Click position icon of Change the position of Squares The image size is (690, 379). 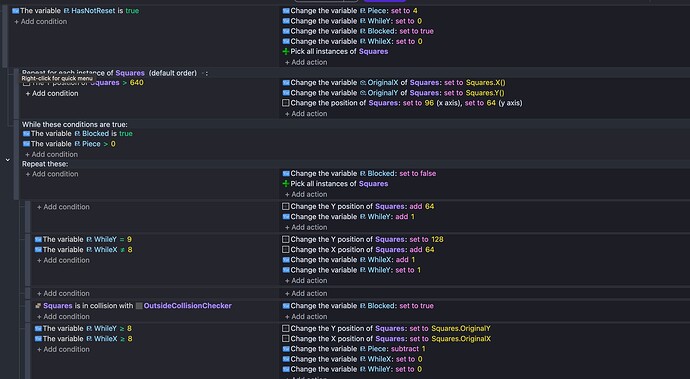pyautogui.click(x=286, y=103)
